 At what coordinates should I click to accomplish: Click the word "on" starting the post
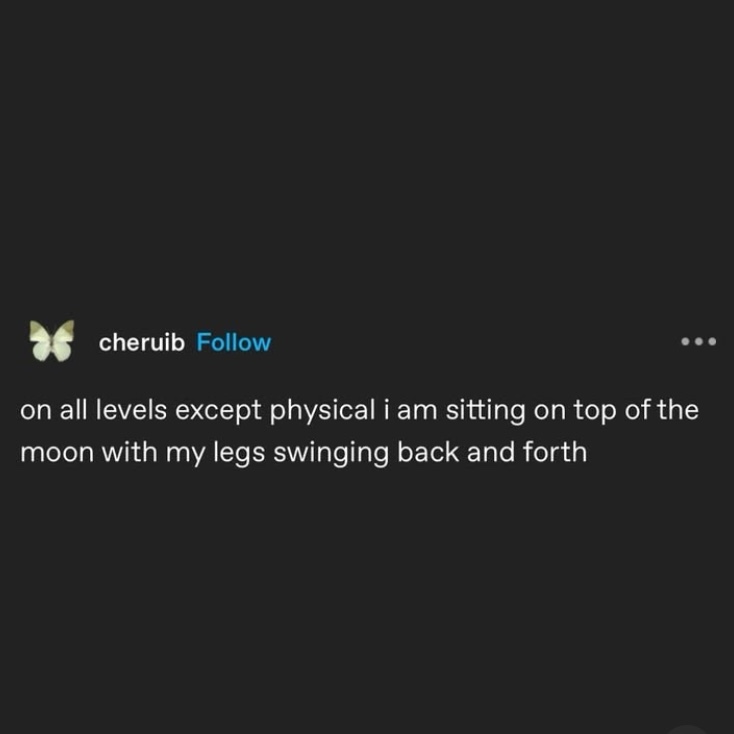33,412
